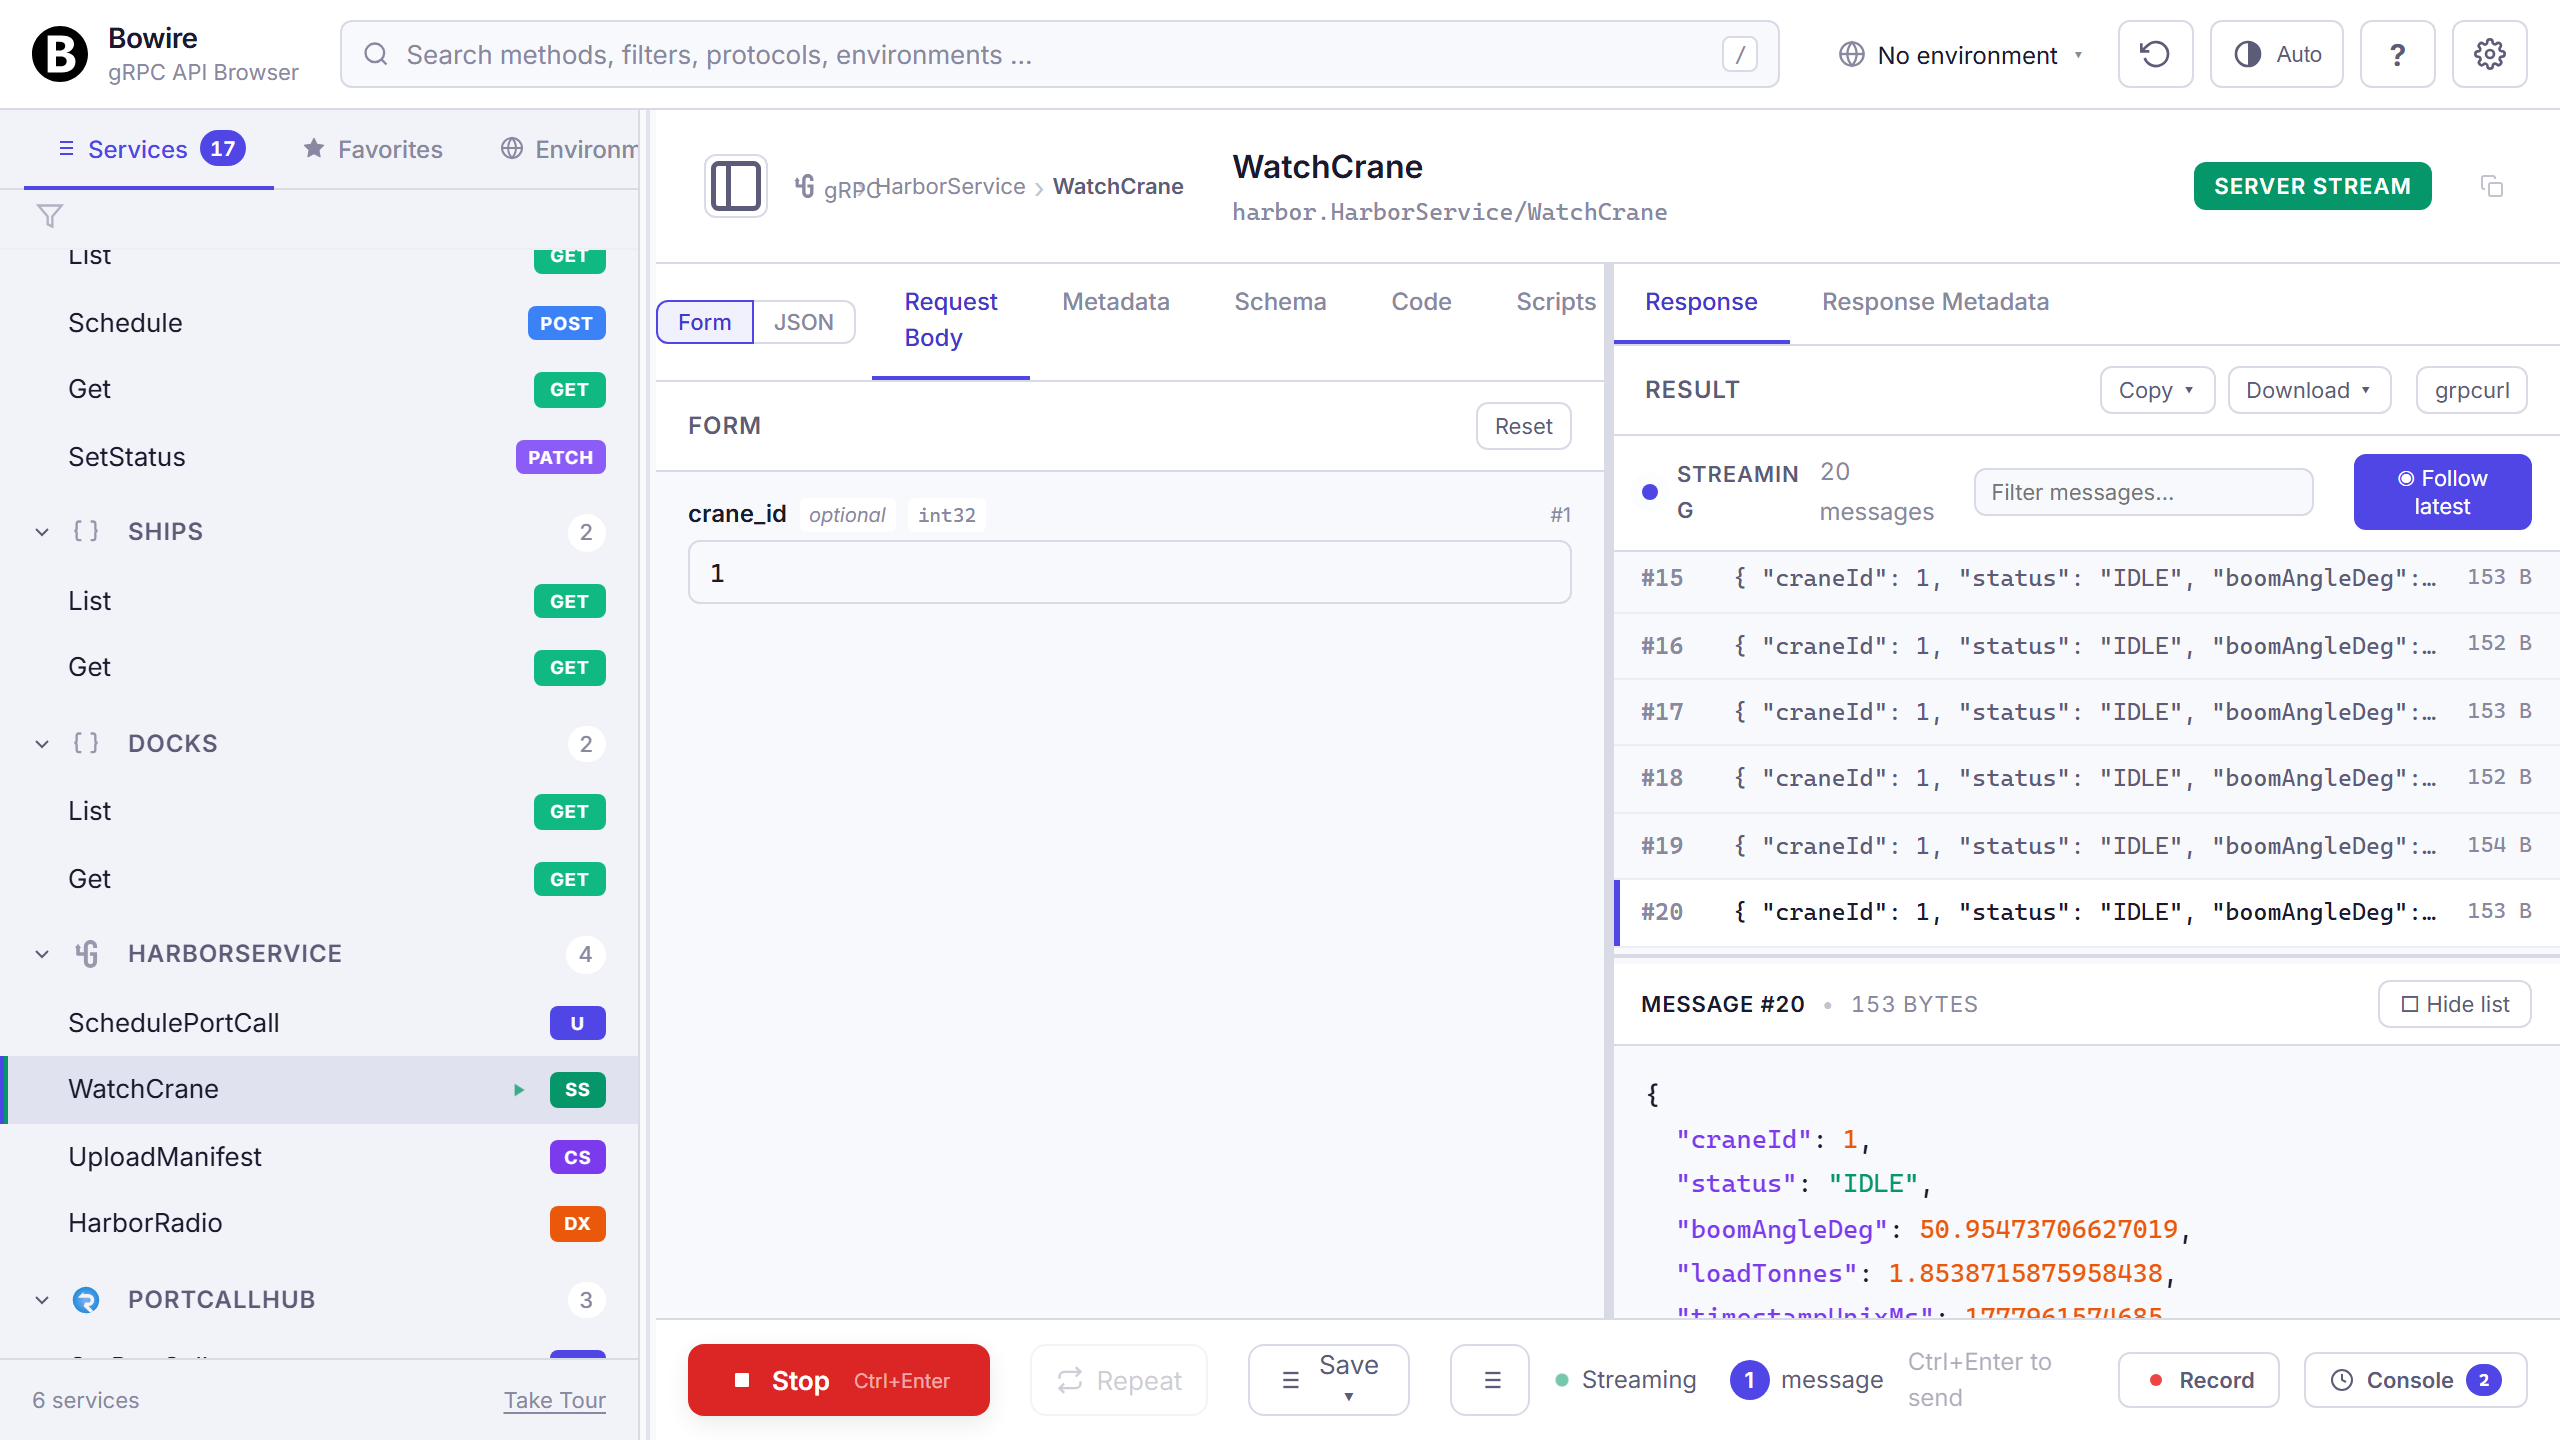Click the U badge on SchedulePortCall
This screenshot has width=2560, height=1440.
click(578, 1023)
